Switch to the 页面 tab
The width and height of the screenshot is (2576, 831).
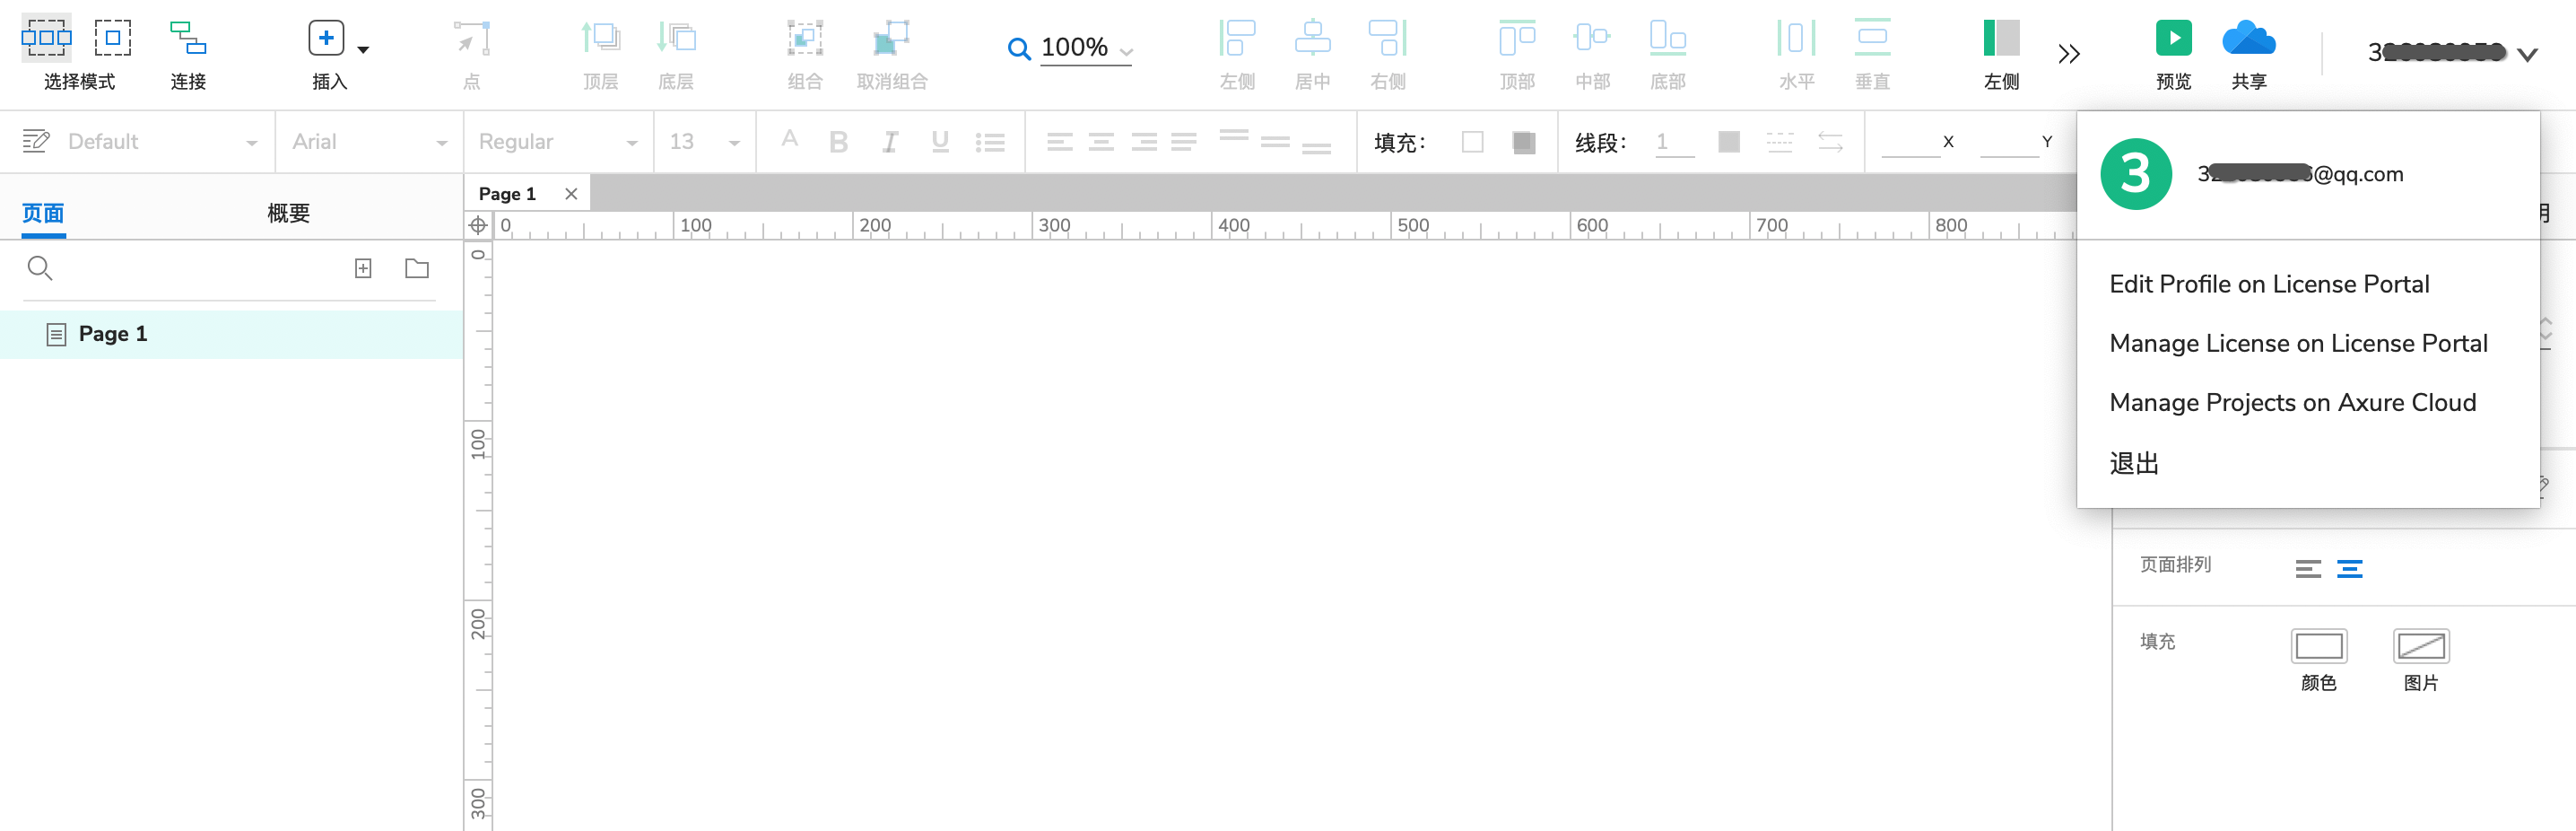tap(43, 213)
